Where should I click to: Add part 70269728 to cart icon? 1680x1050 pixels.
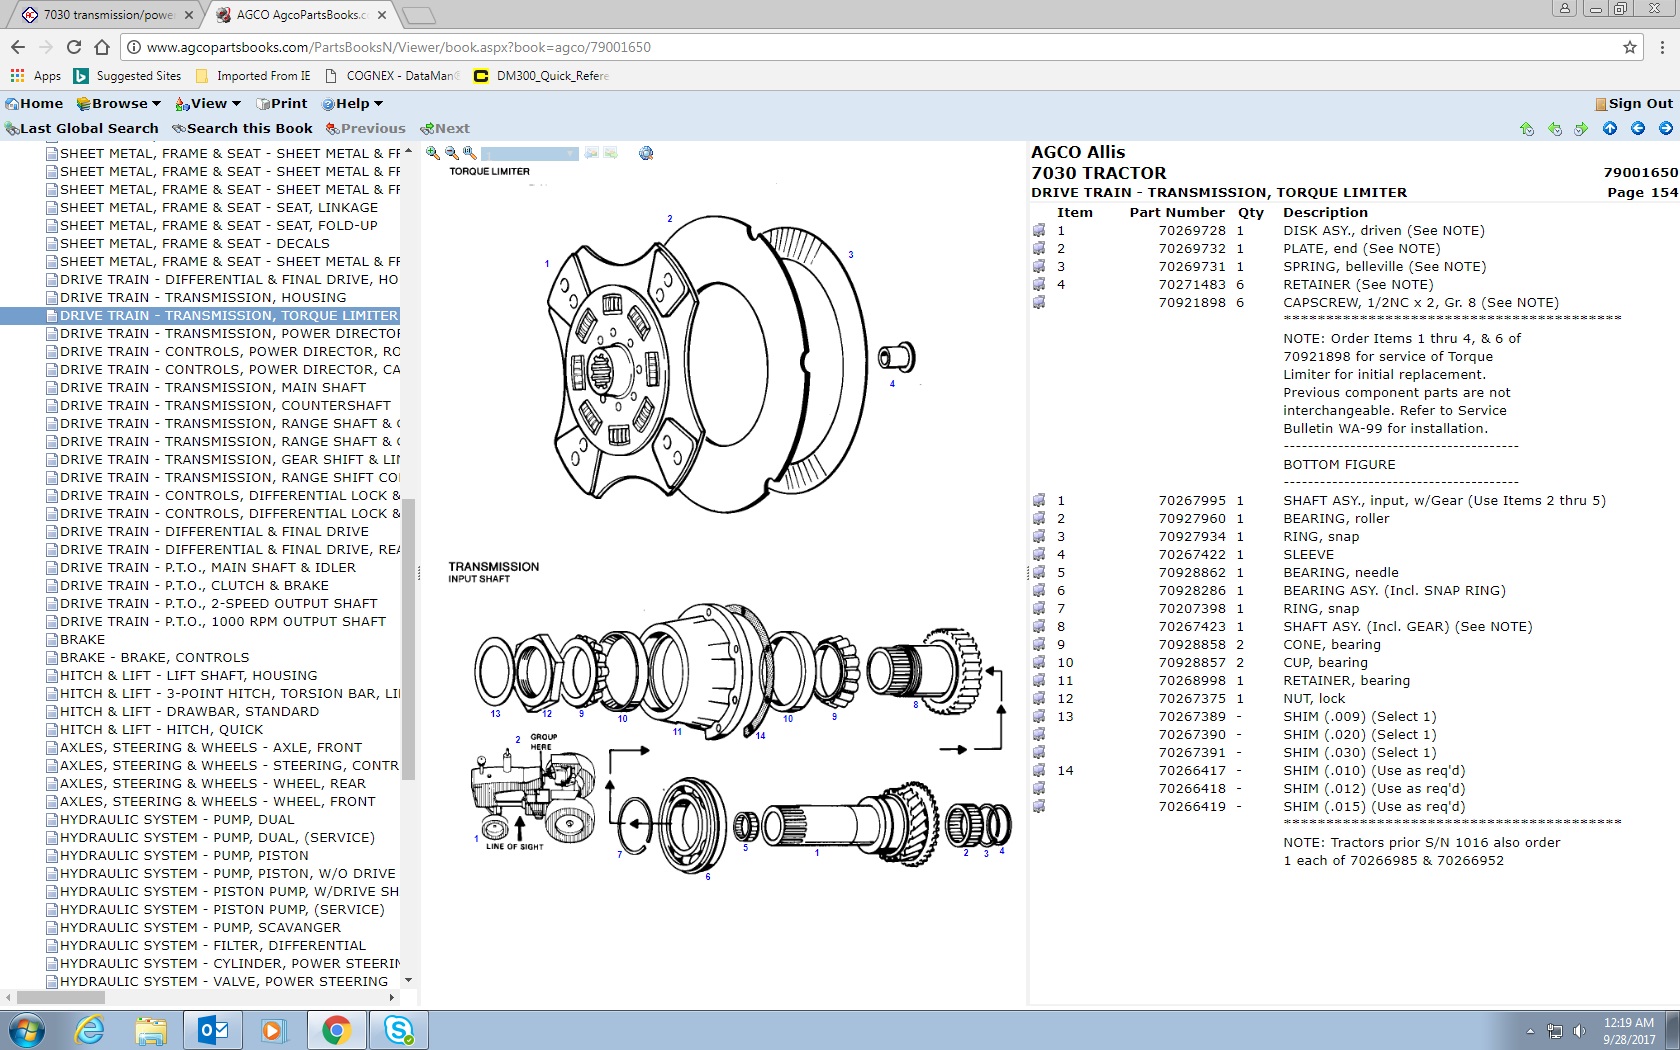pyautogui.click(x=1039, y=230)
